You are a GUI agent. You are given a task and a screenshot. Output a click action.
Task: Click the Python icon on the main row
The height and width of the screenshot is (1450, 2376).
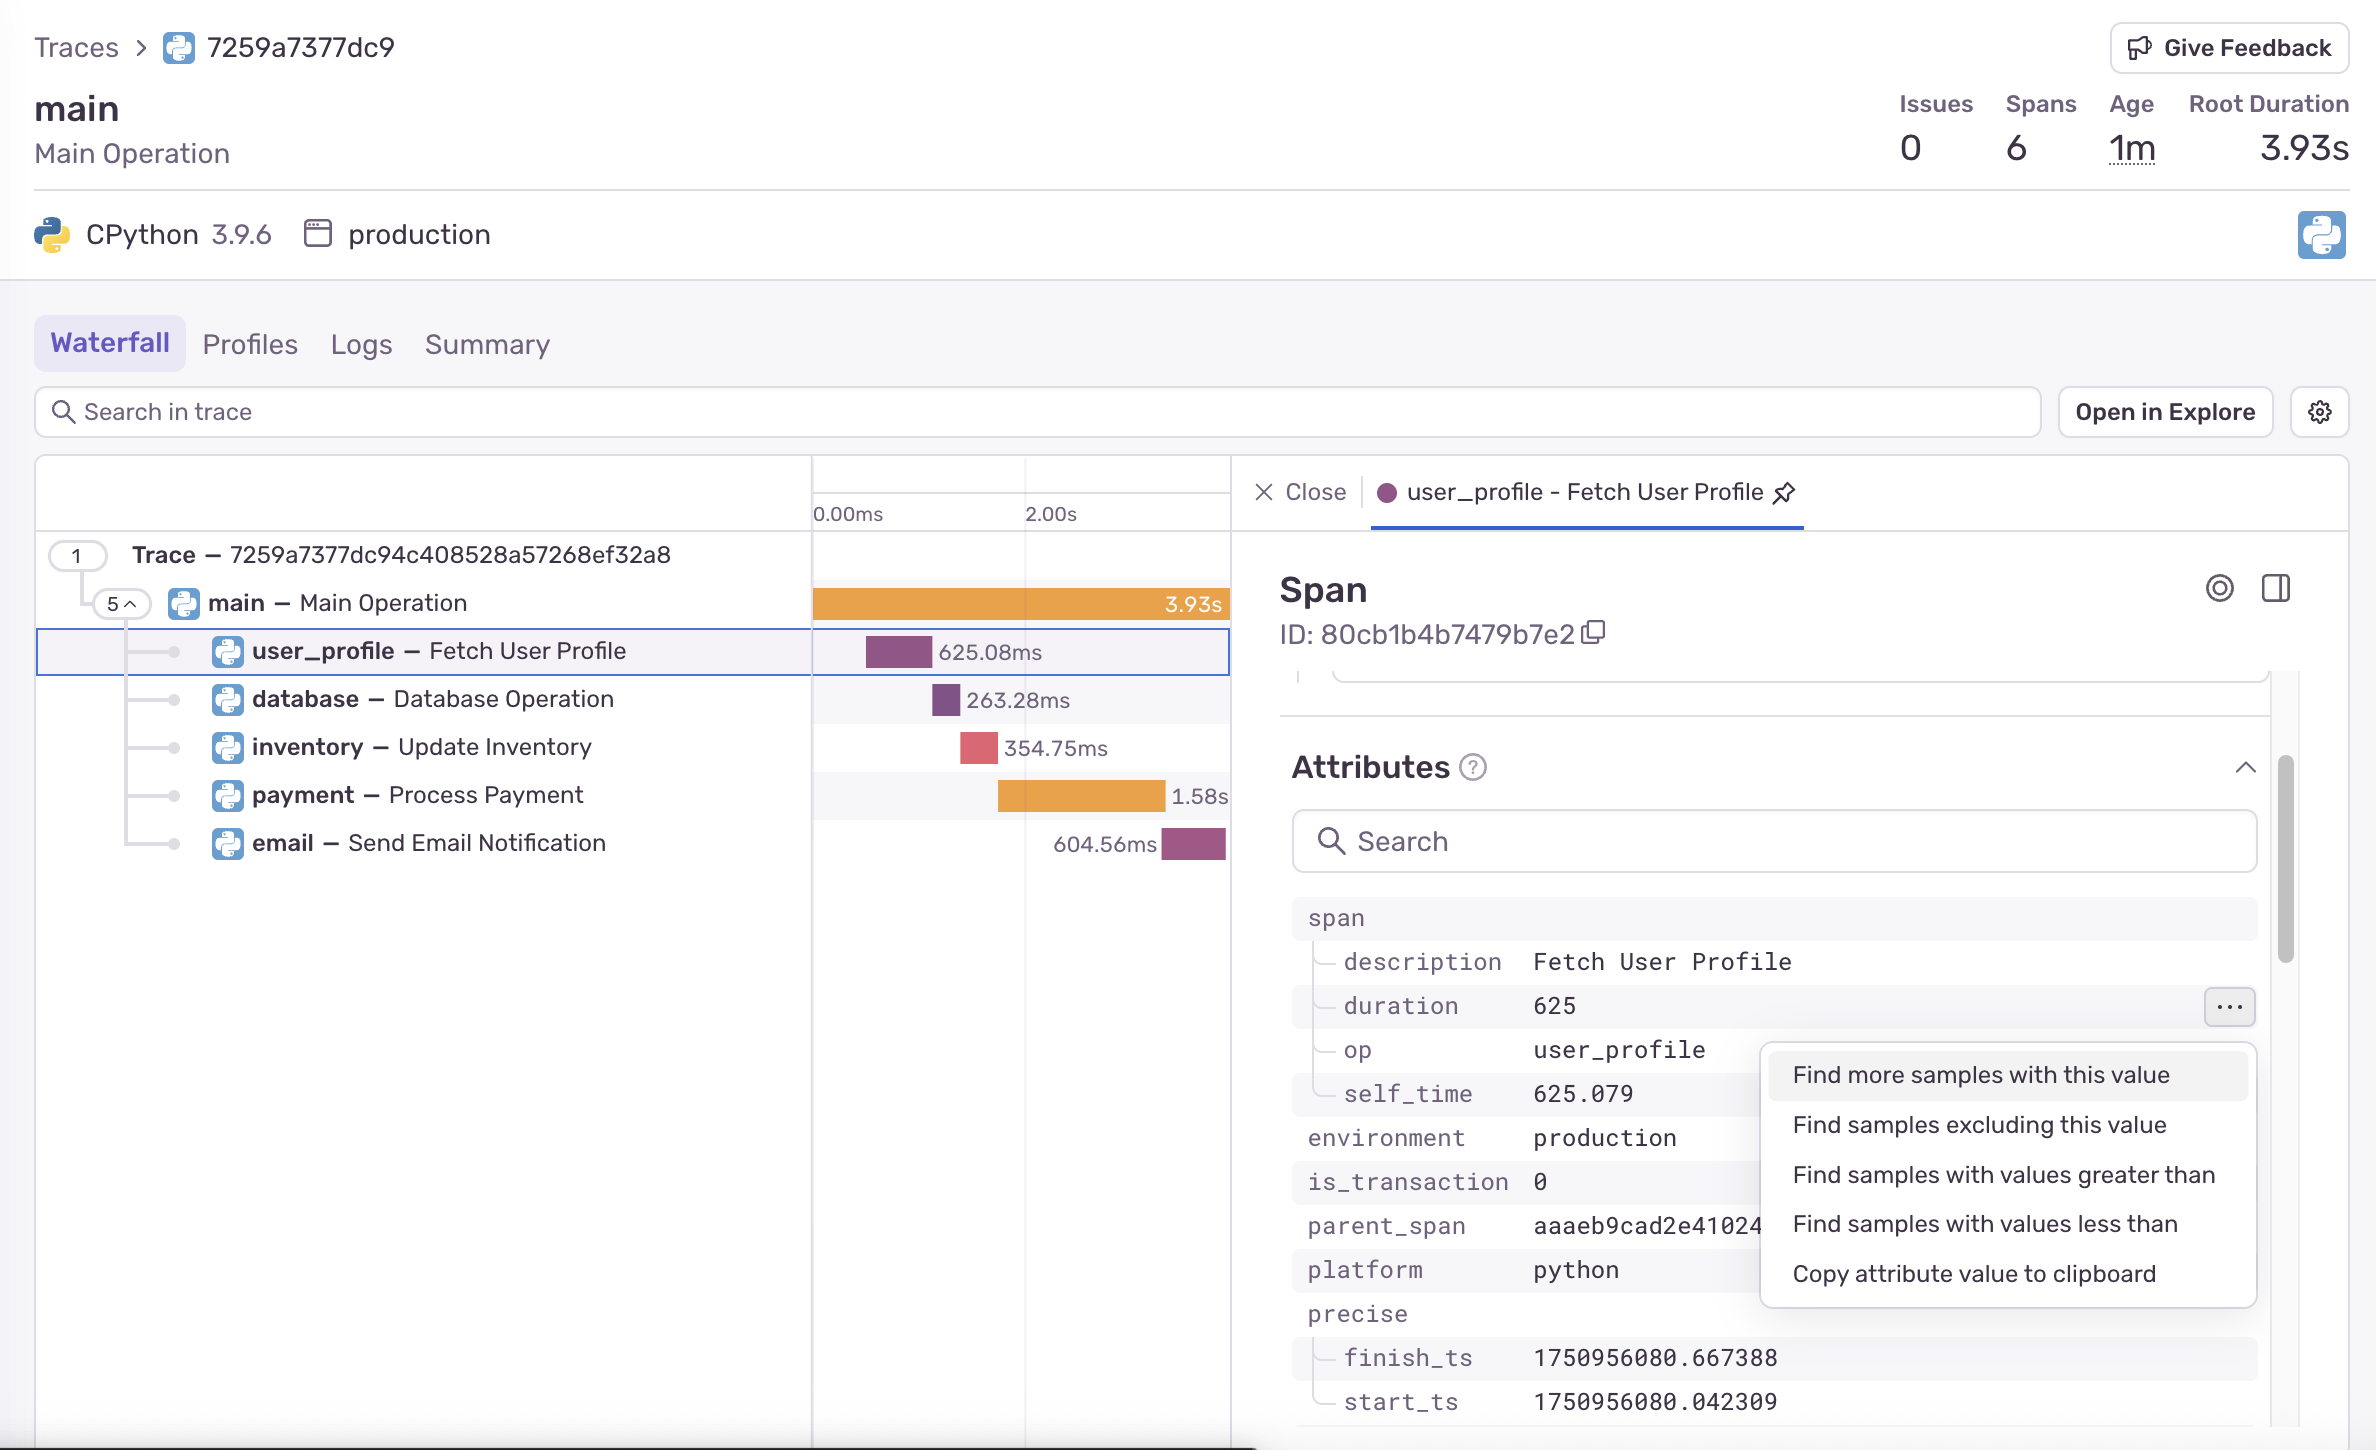pos(184,603)
